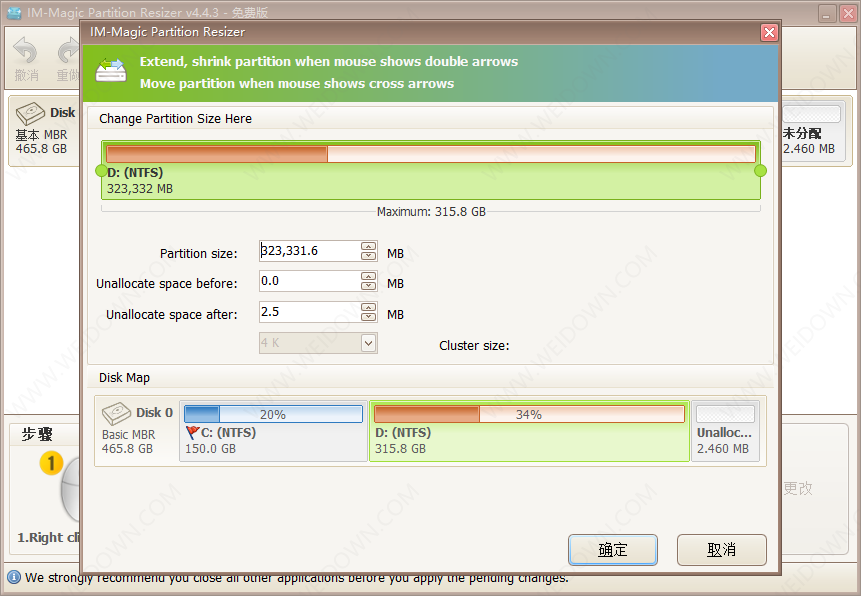Cancel with the 取消 button

coord(722,550)
